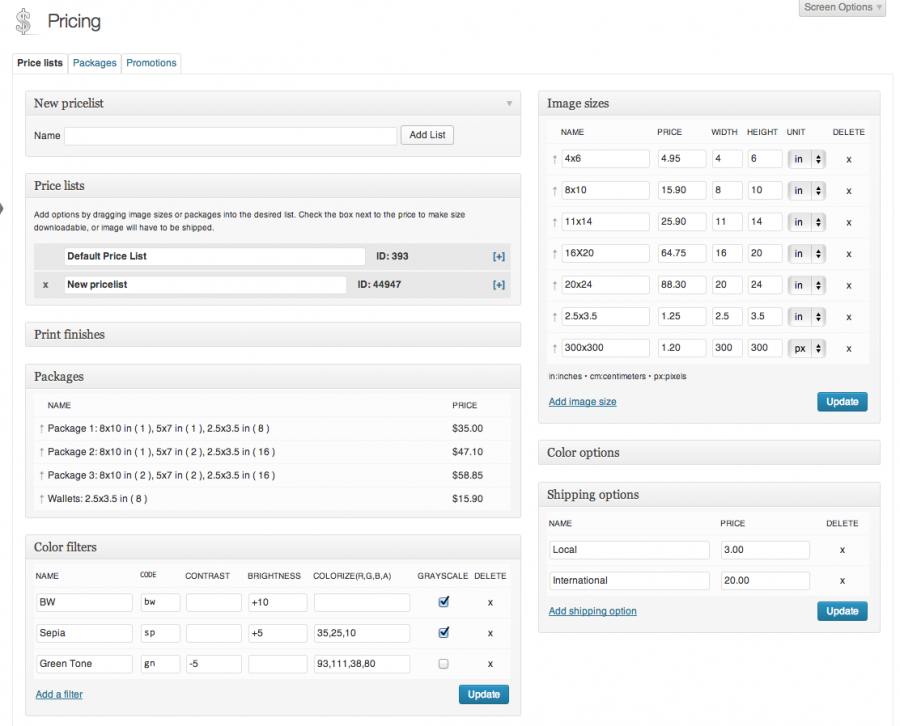Delete the 4x6 image size row
Image resolution: width=900 pixels, height=726 pixels.
click(x=848, y=159)
